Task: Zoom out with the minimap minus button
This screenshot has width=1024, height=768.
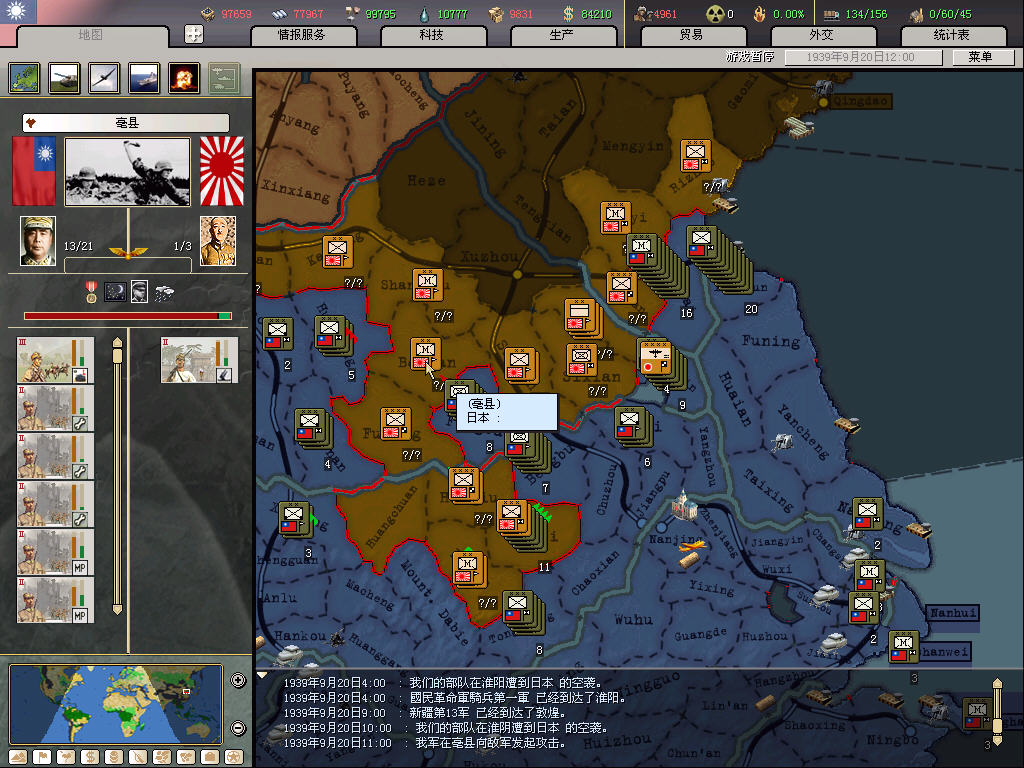Action: coord(238,728)
